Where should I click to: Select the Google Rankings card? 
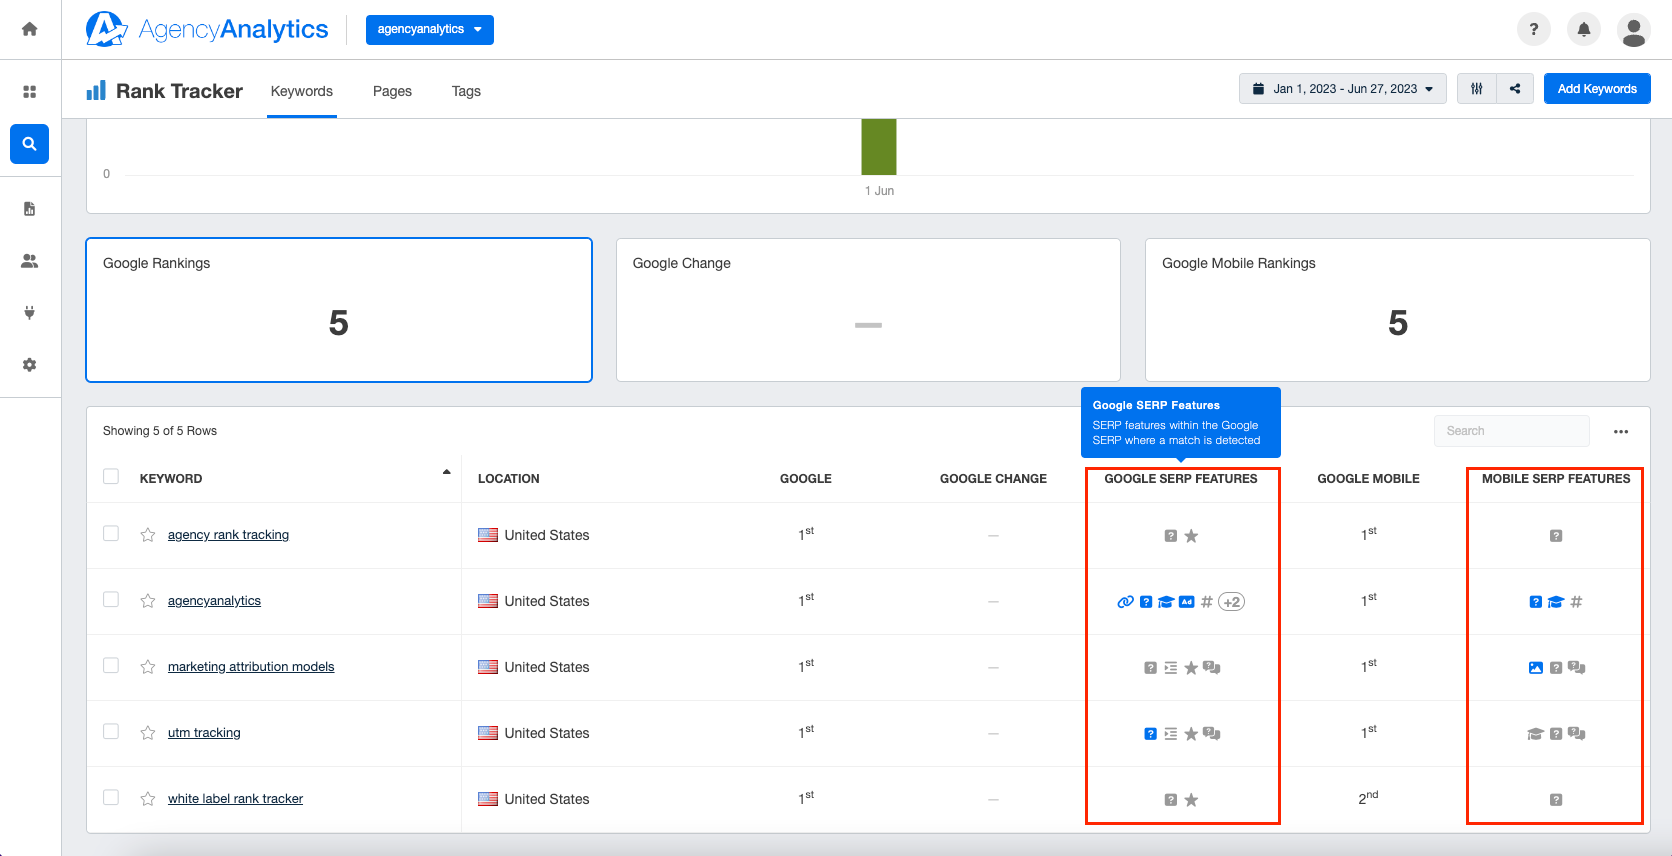pyautogui.click(x=339, y=310)
